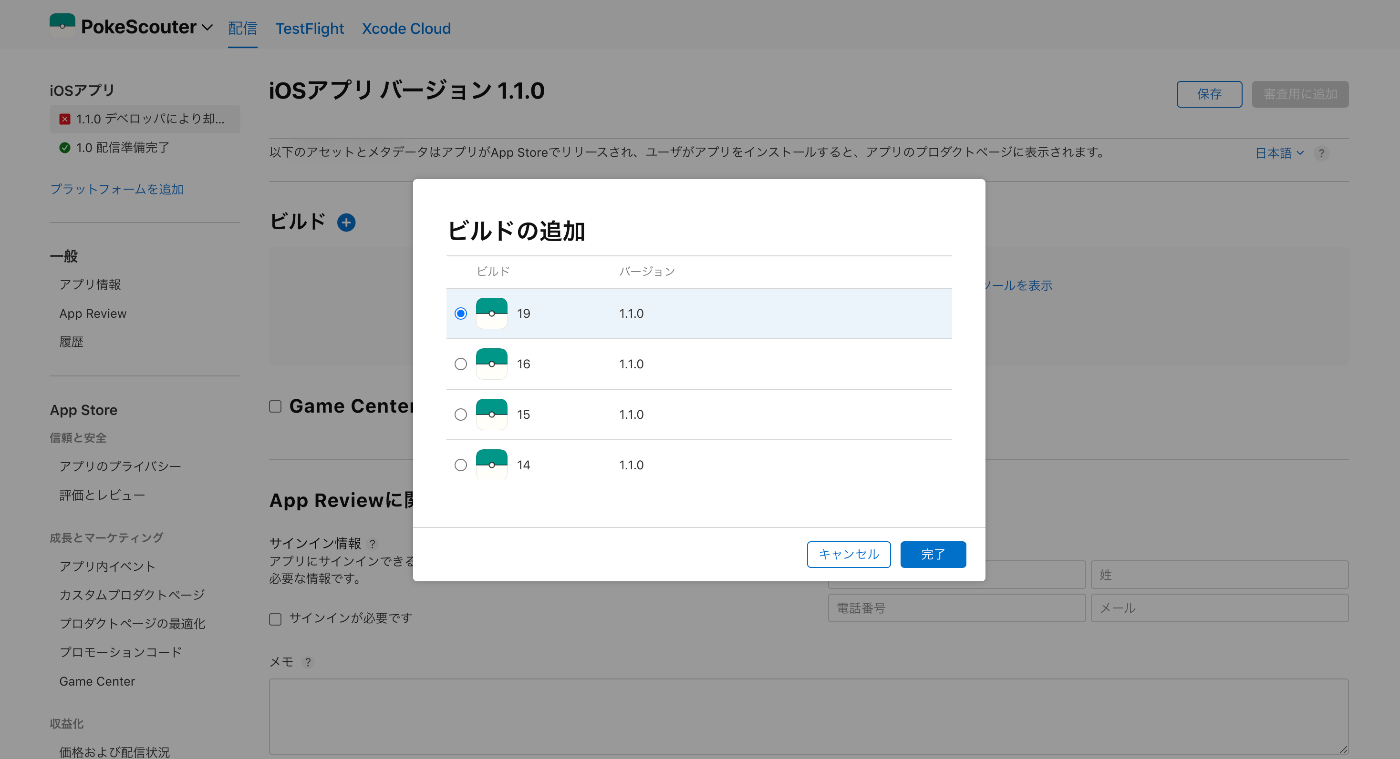Select the radio button for build 15
The height and width of the screenshot is (759, 1400).
461,415
